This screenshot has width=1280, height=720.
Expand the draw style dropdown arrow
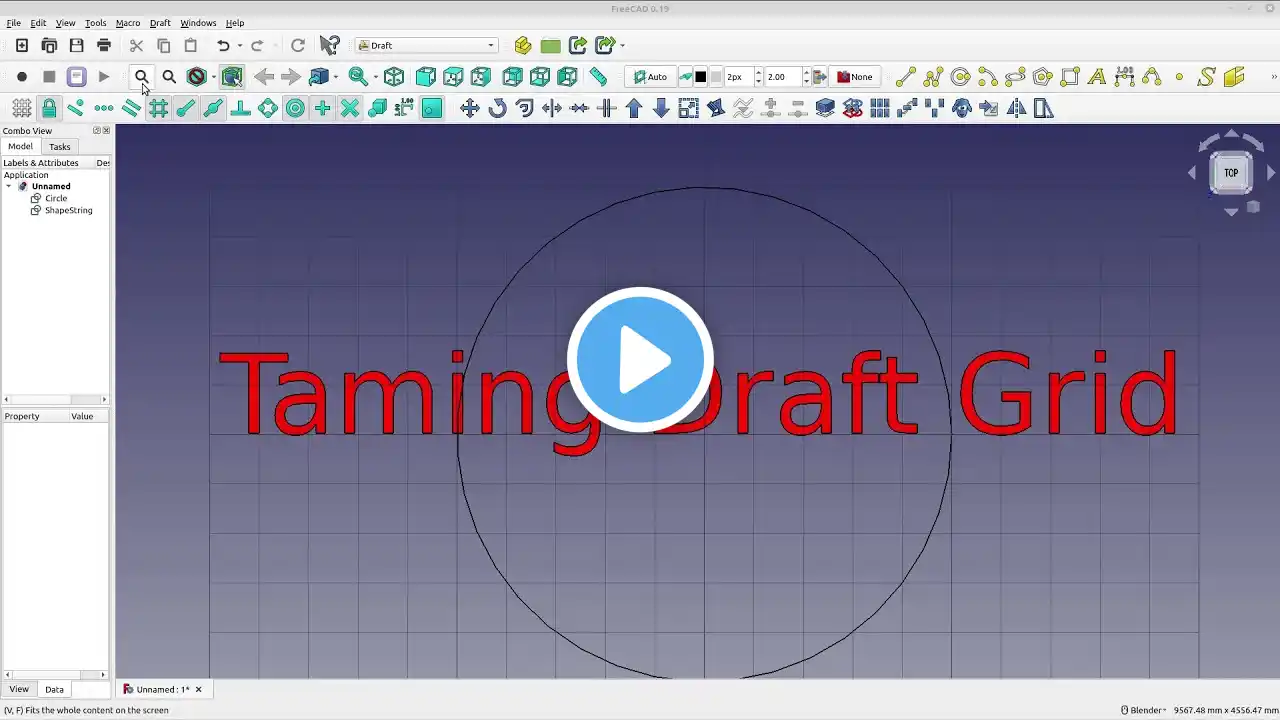click(x=213, y=77)
